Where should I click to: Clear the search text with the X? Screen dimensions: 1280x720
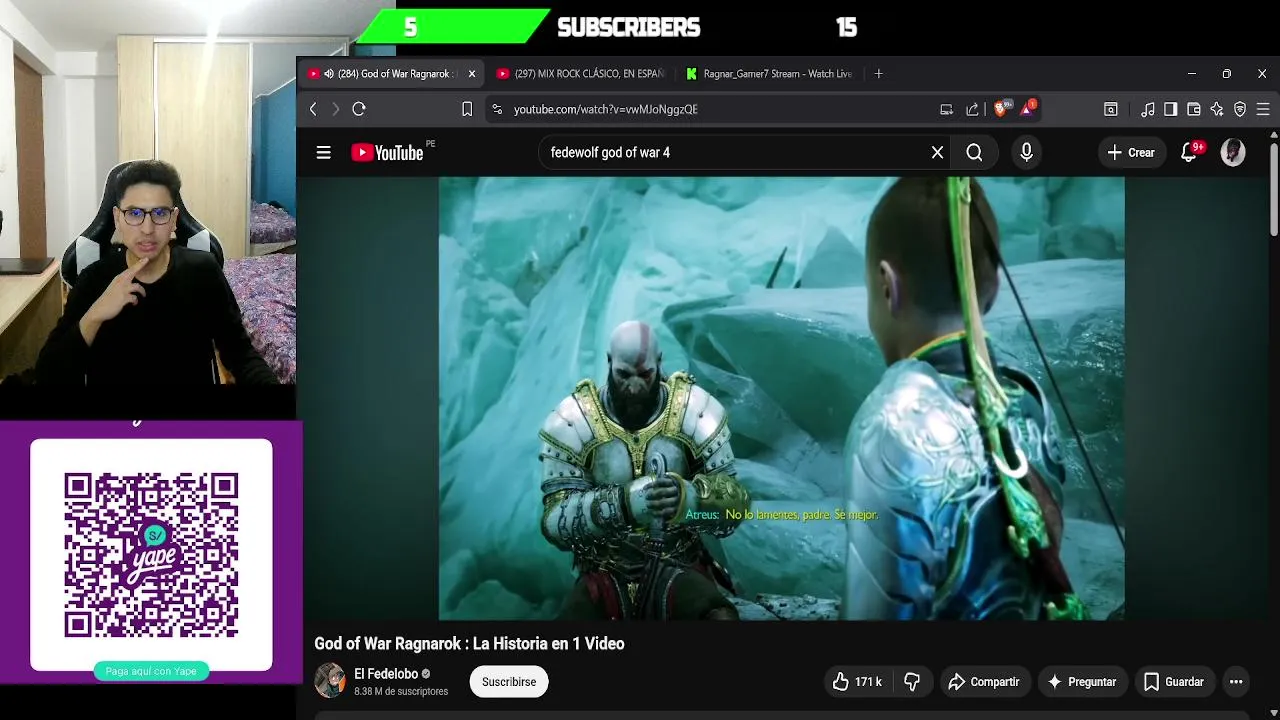tap(937, 153)
